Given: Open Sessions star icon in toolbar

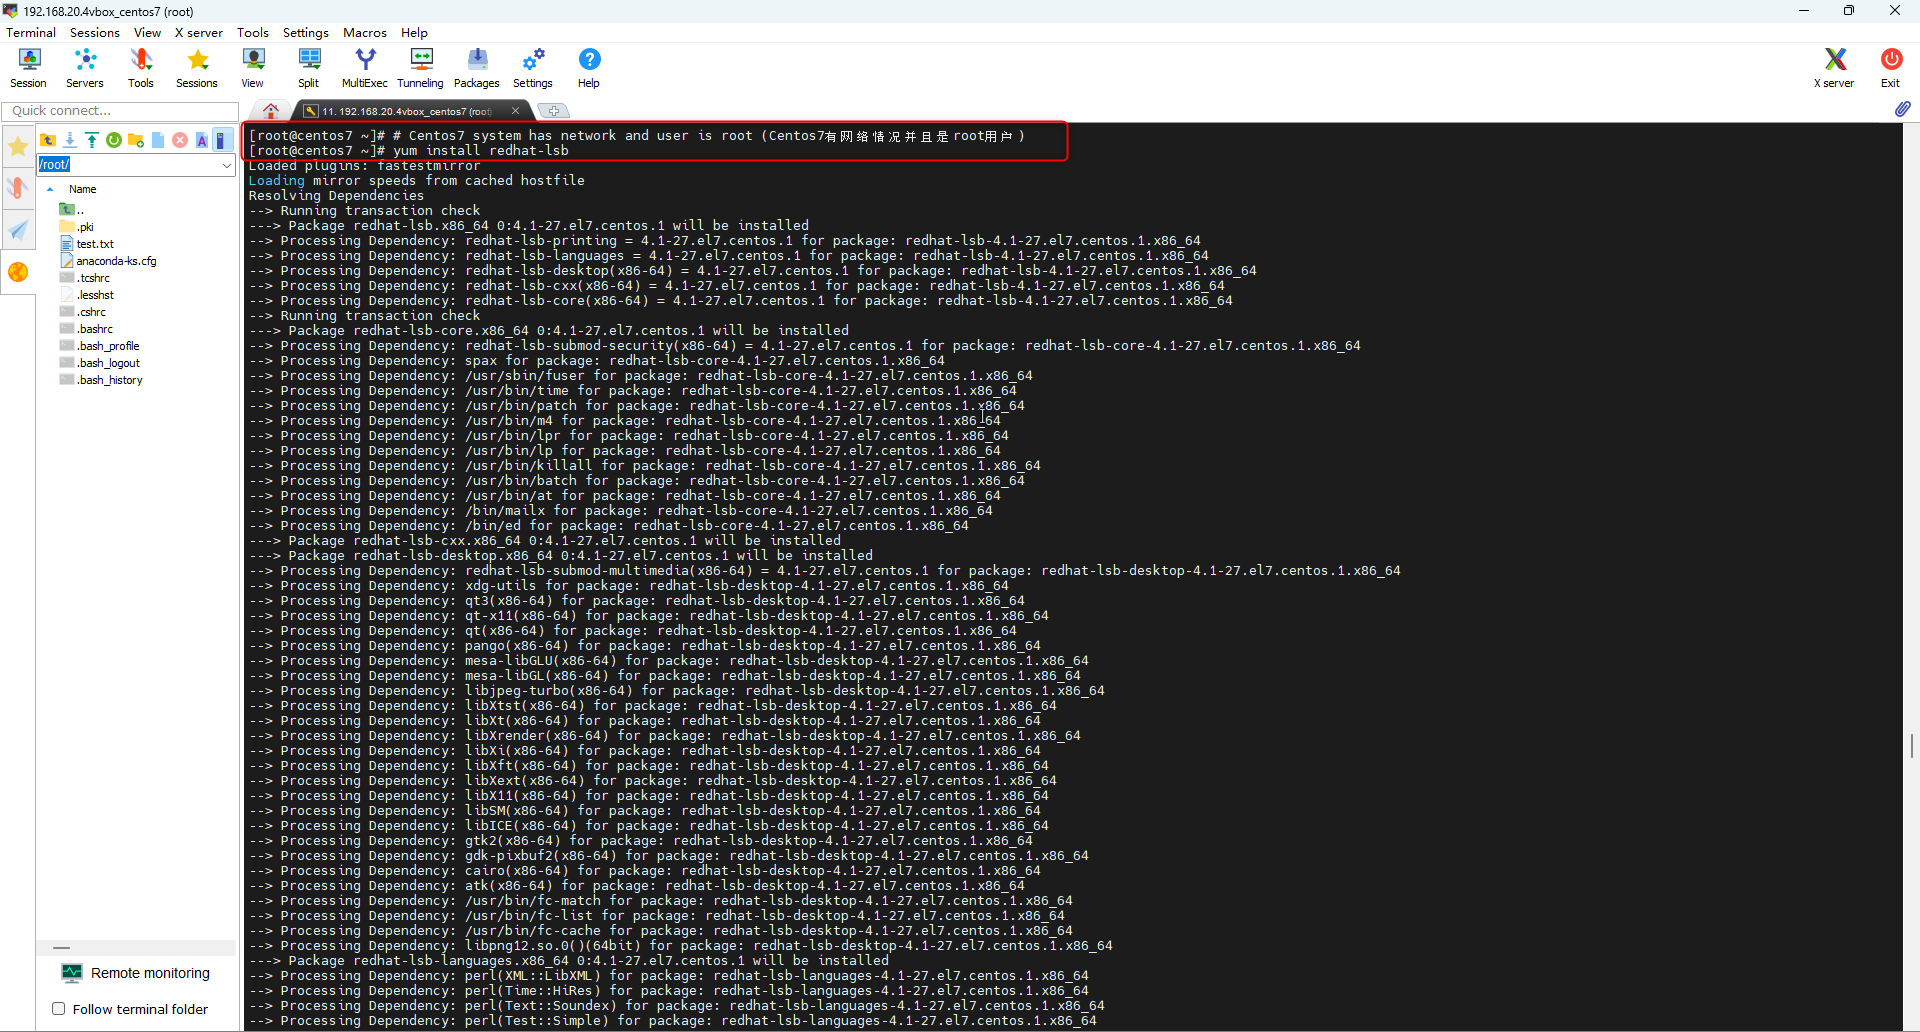Looking at the screenshot, I should 197,68.
